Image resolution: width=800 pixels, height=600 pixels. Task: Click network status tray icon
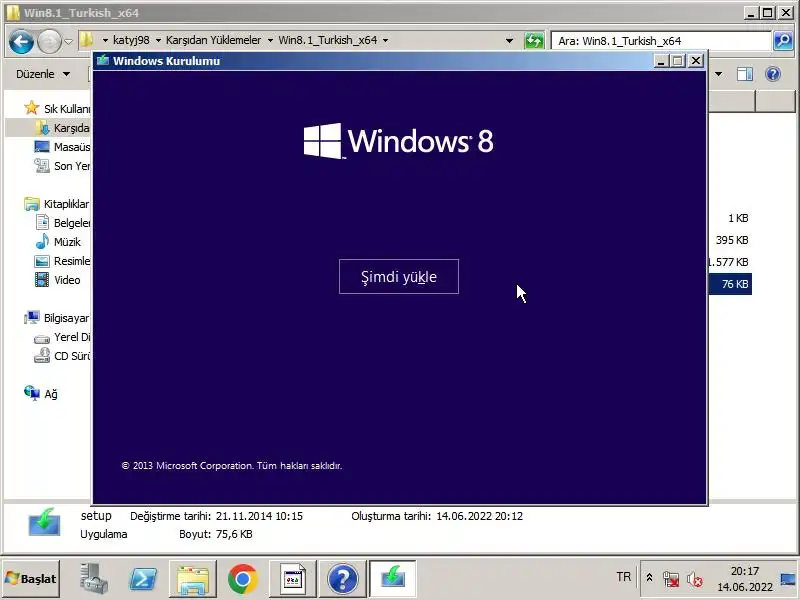670,579
